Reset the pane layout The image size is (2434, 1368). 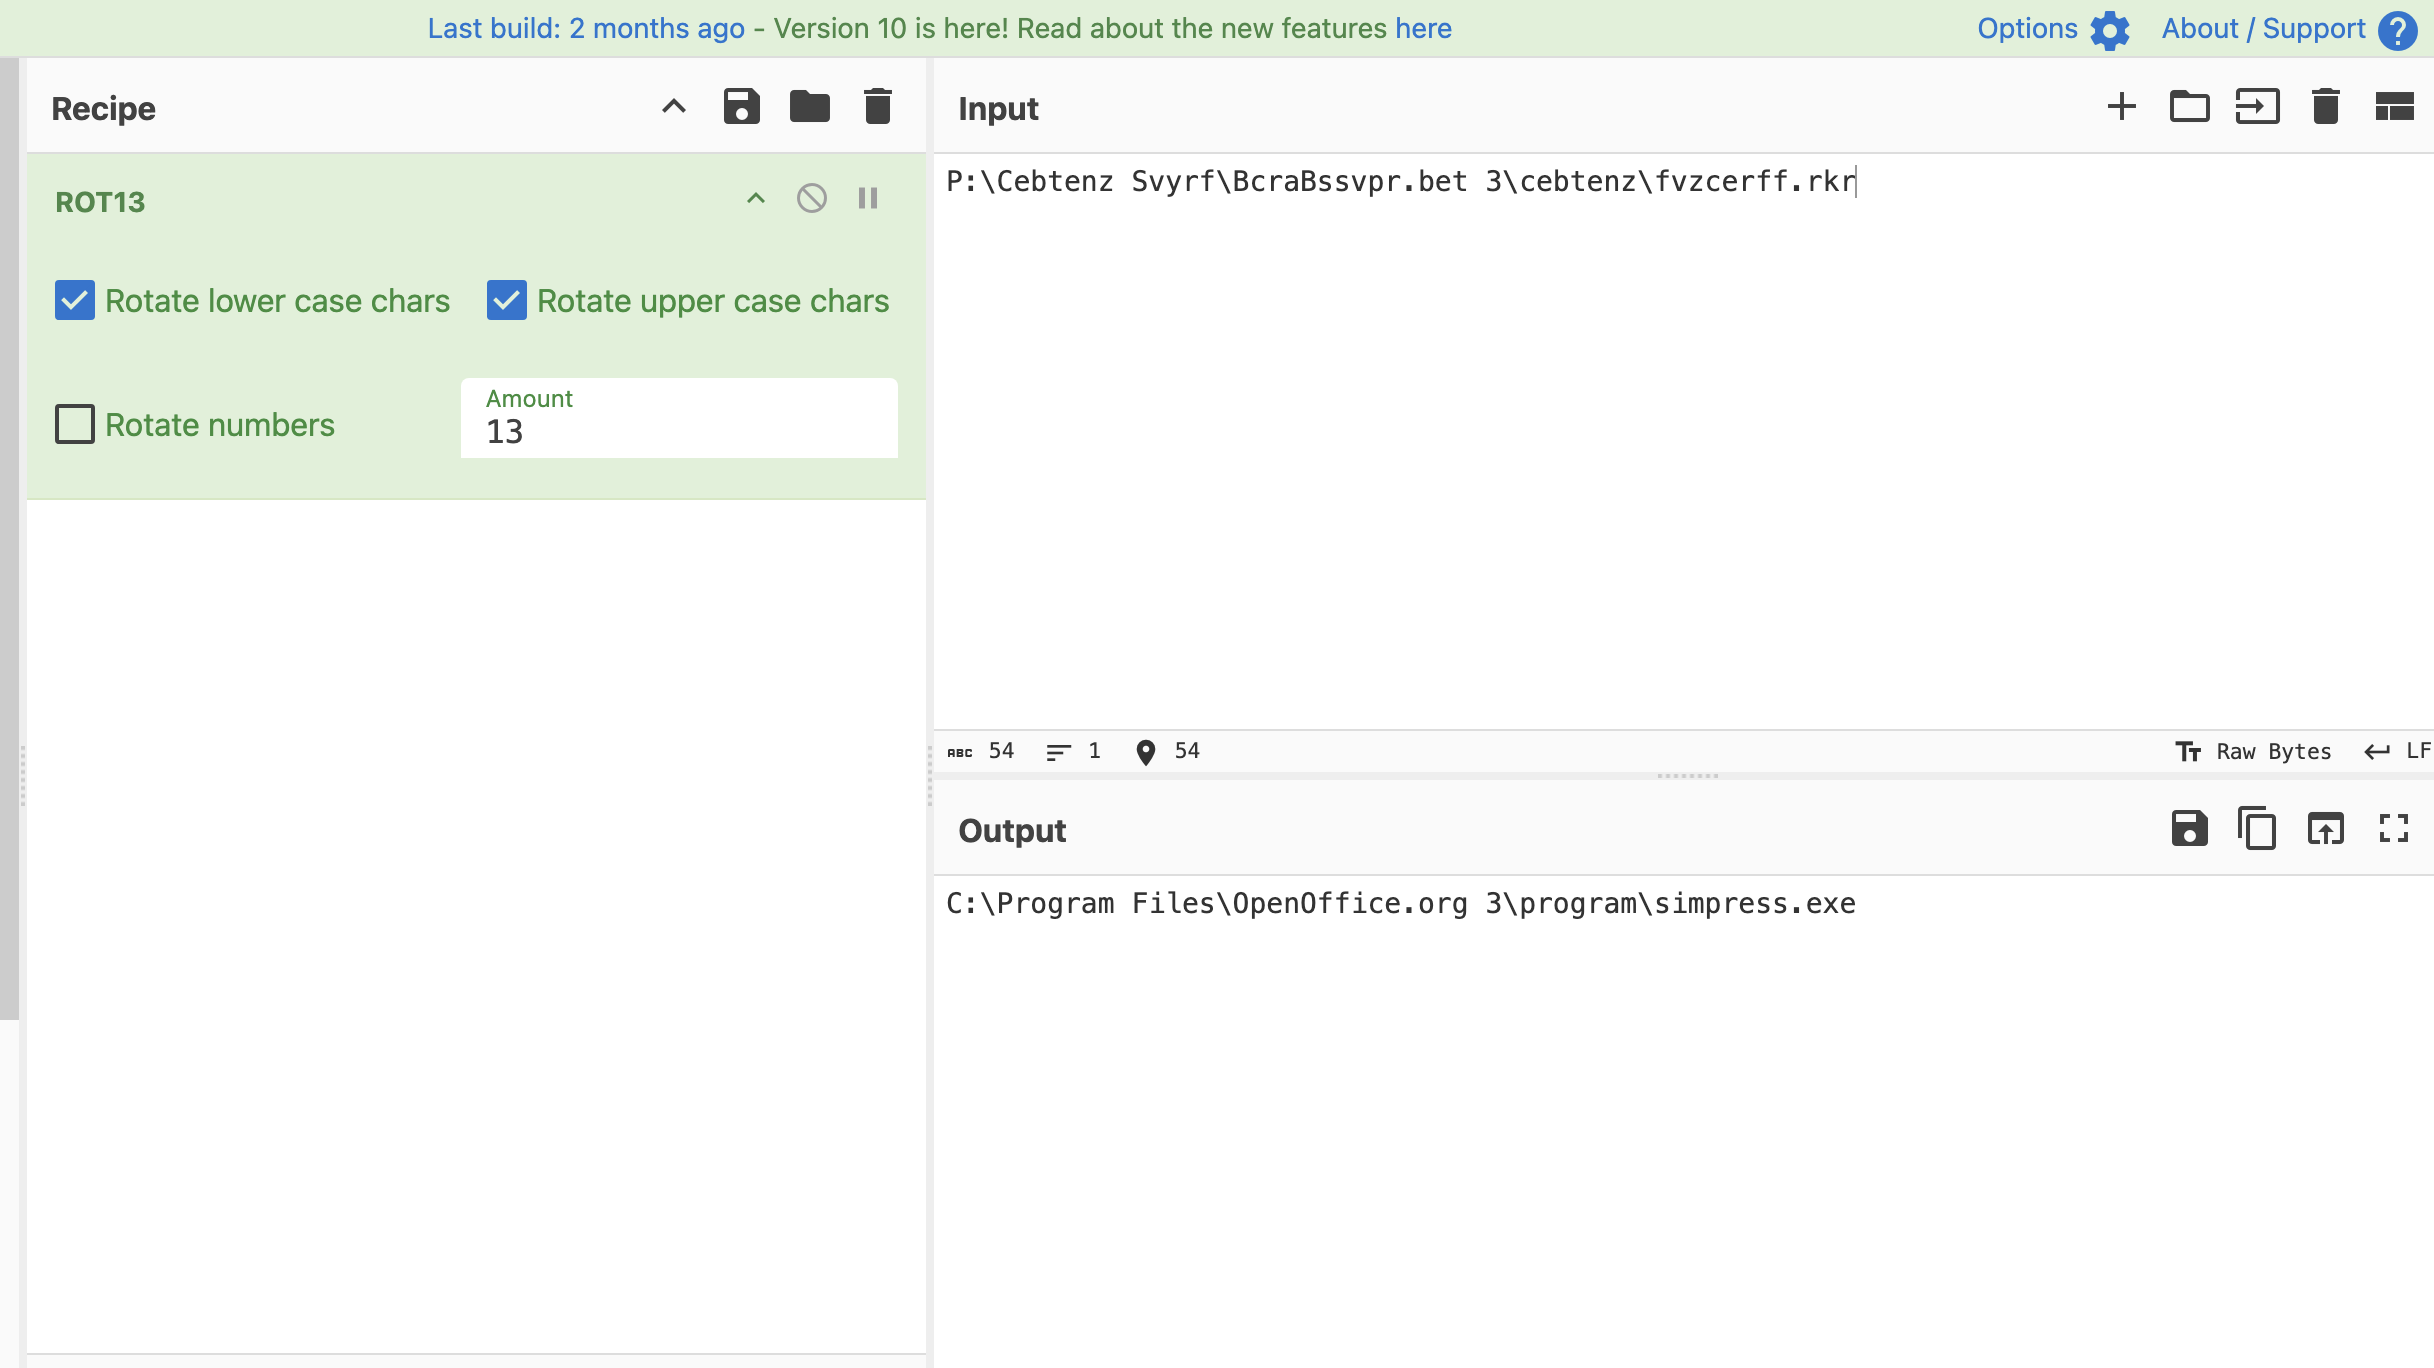coord(2394,107)
